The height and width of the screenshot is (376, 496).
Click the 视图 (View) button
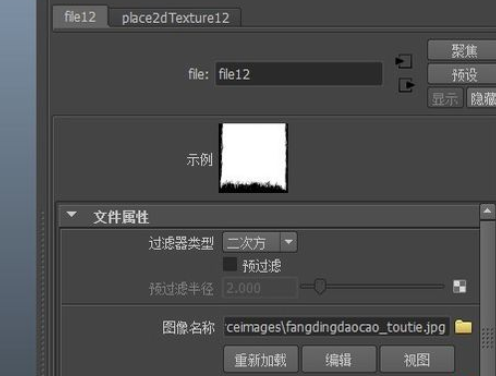coord(417,359)
